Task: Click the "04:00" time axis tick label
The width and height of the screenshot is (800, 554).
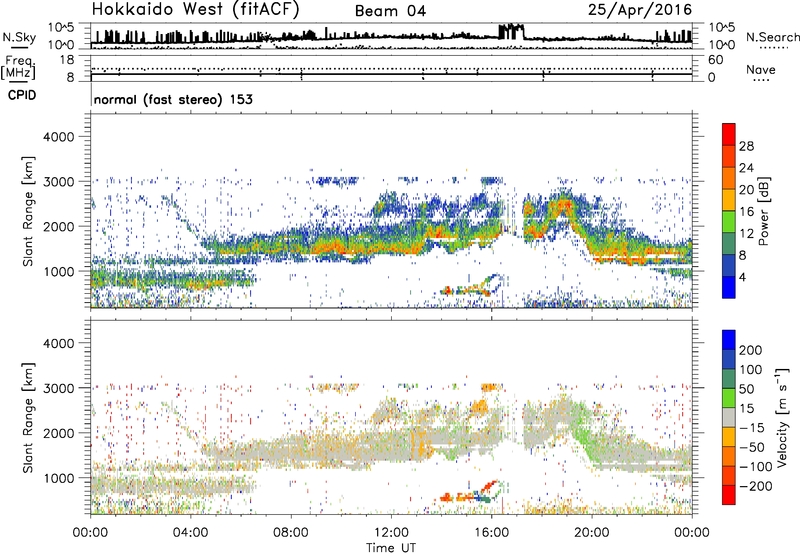Action: [x=190, y=533]
